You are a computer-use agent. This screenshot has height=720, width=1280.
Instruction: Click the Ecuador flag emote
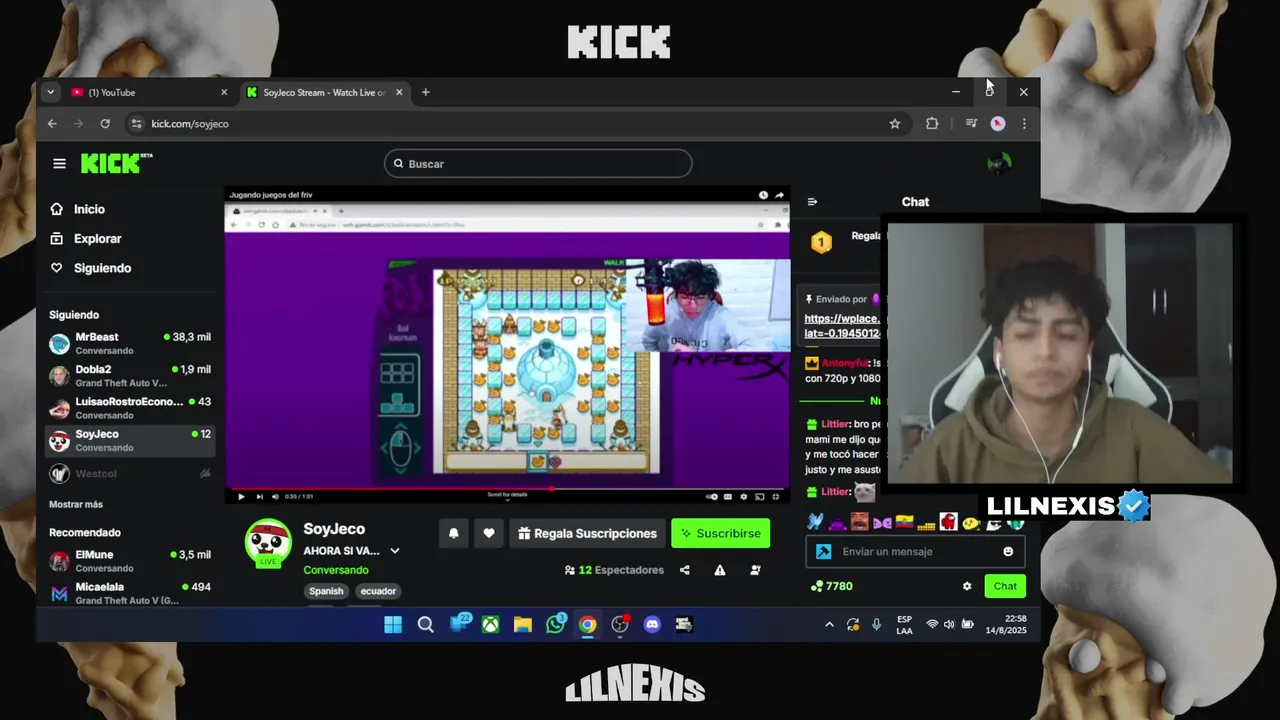(x=904, y=522)
